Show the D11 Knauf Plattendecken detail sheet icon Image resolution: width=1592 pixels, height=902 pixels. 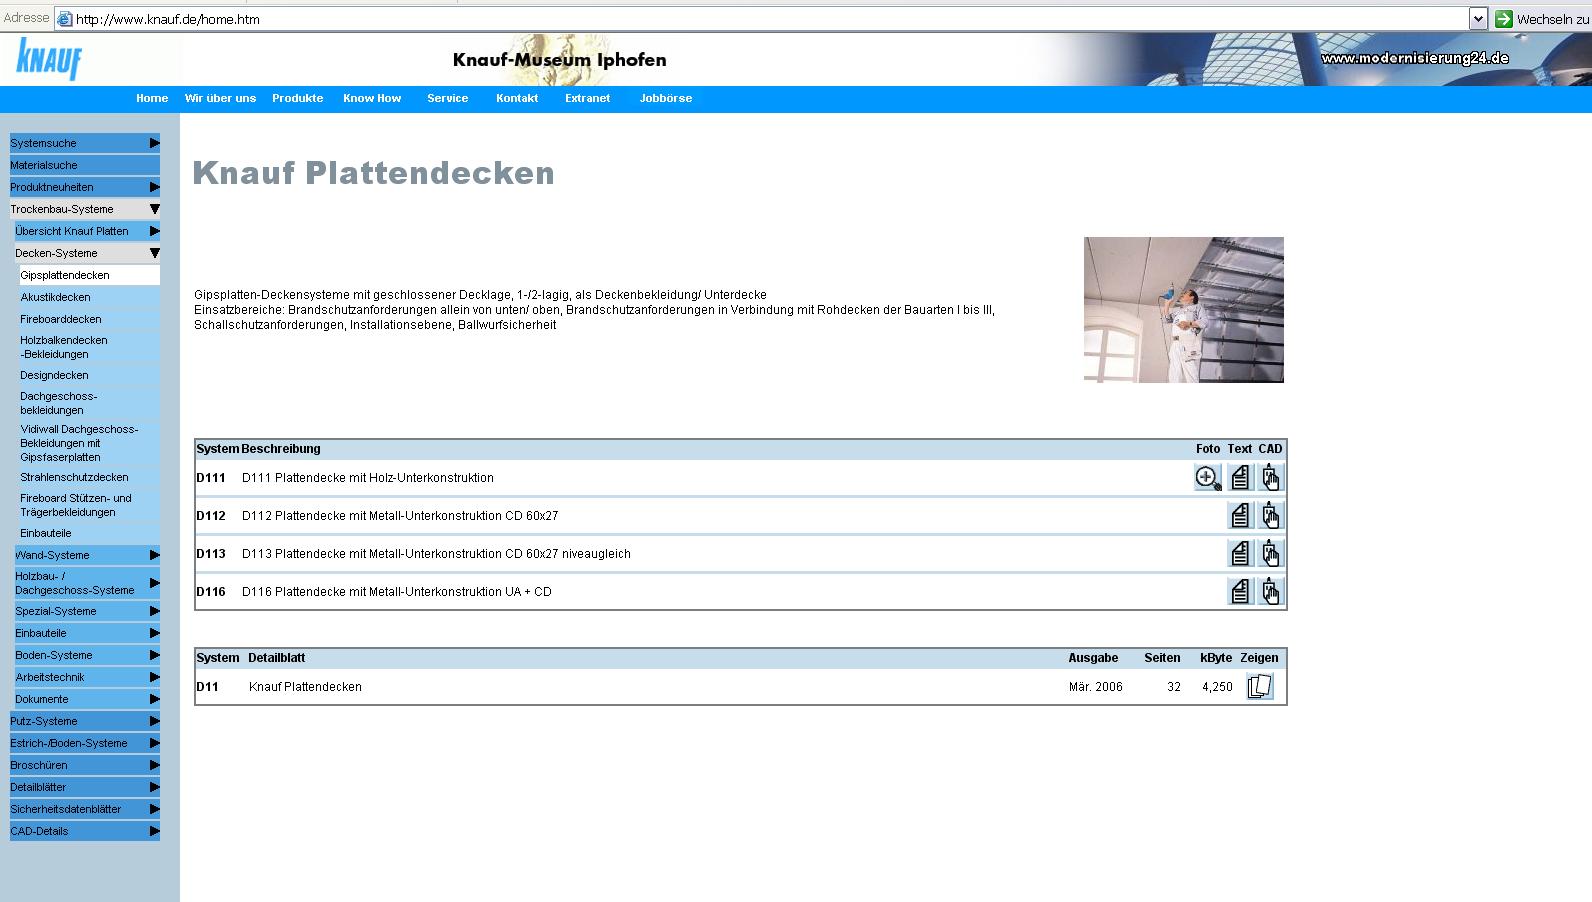pyautogui.click(x=1260, y=687)
